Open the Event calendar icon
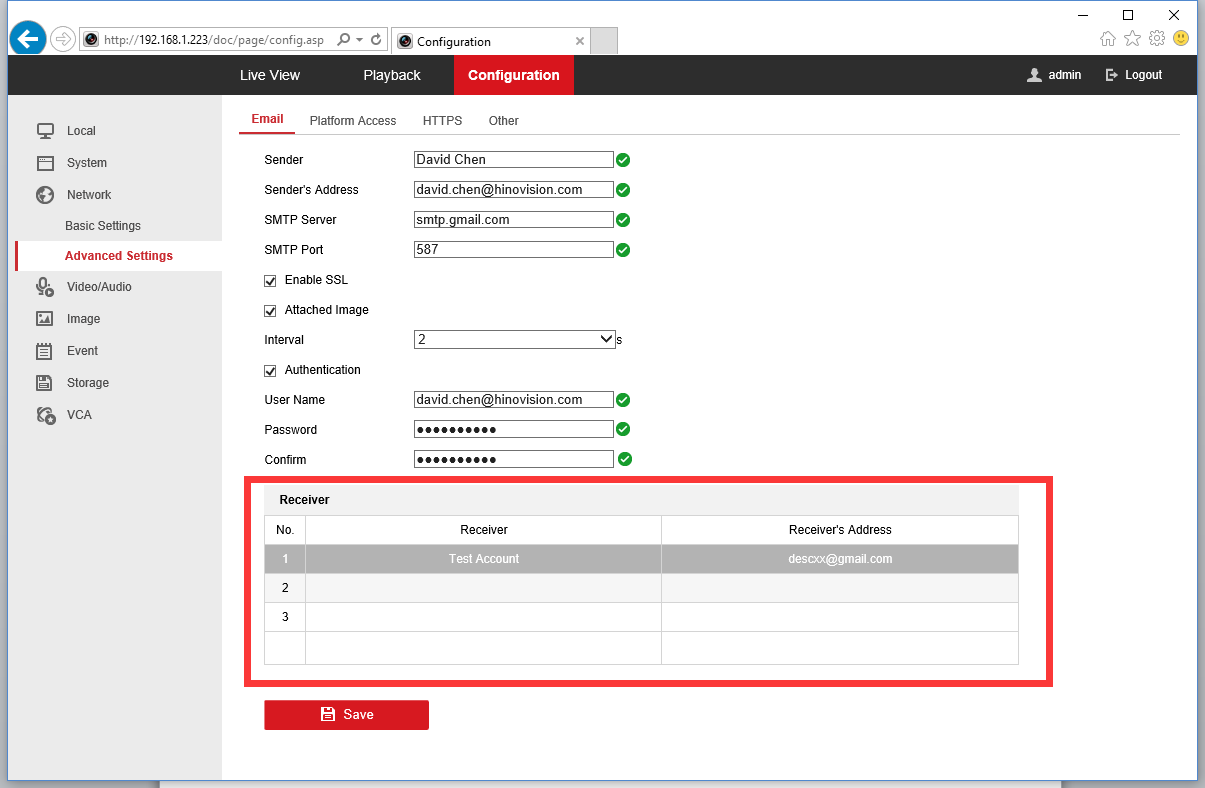1205x788 pixels. click(45, 351)
